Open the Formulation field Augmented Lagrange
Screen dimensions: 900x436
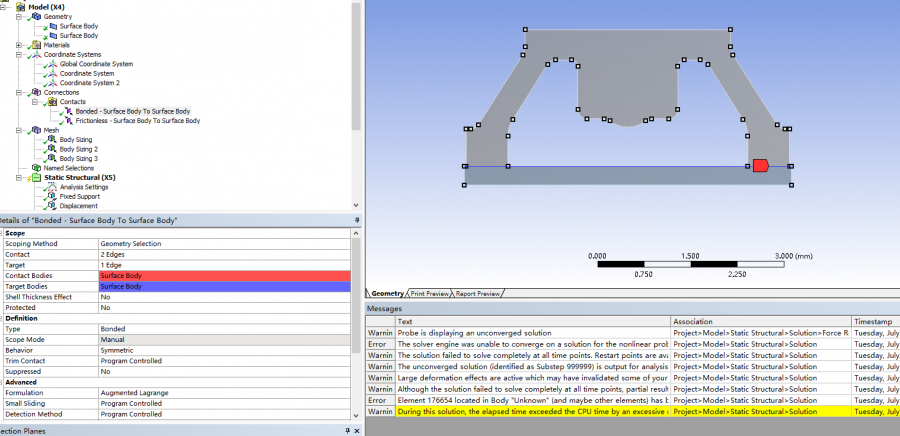(224, 393)
